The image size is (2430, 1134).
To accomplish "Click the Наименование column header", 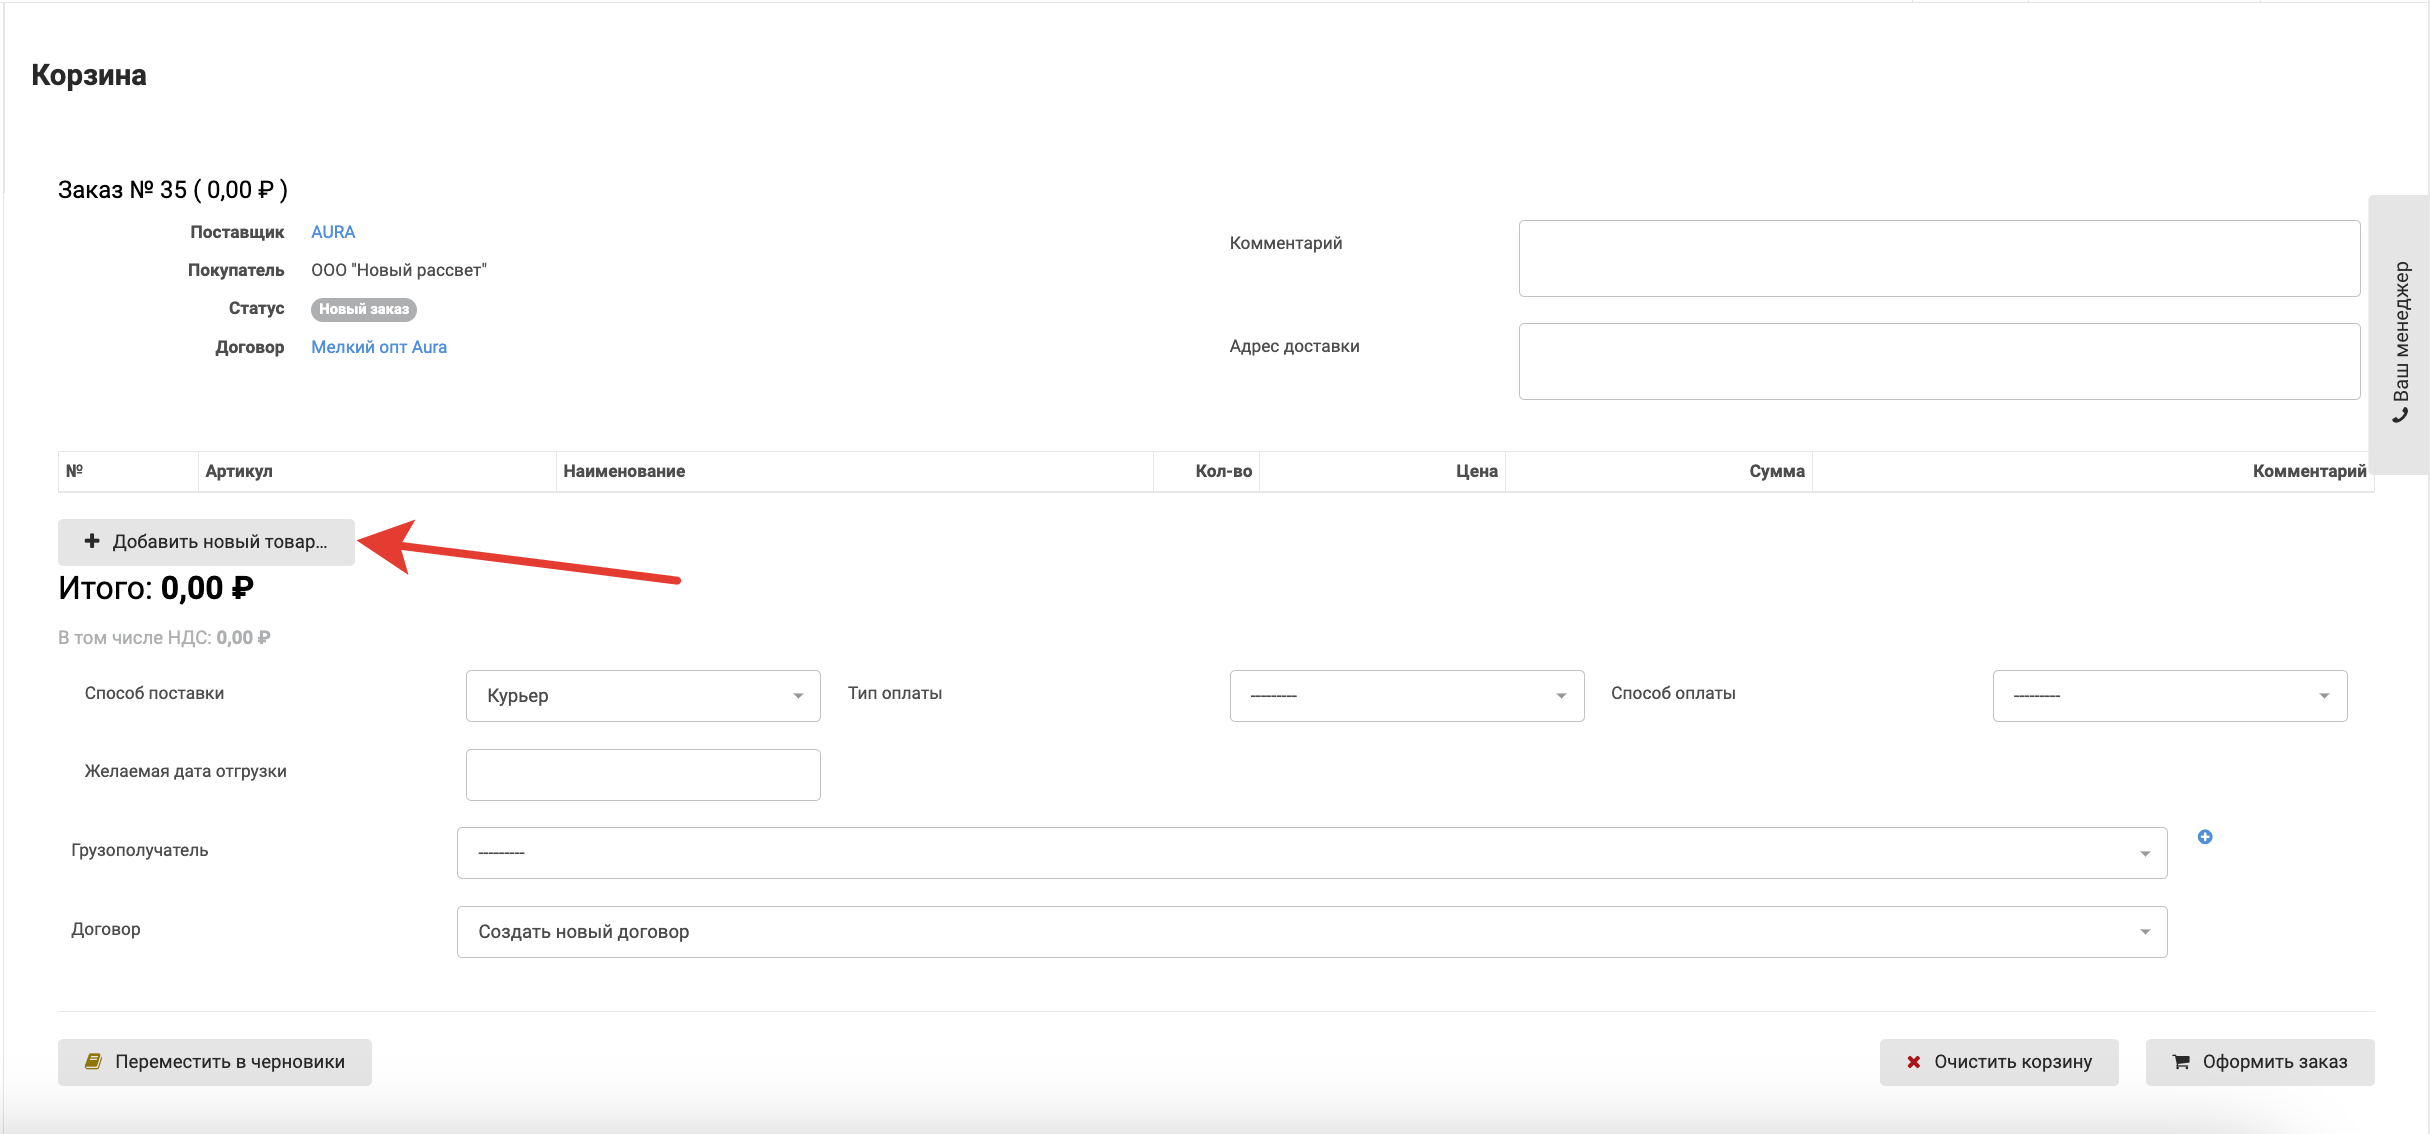I will (624, 471).
